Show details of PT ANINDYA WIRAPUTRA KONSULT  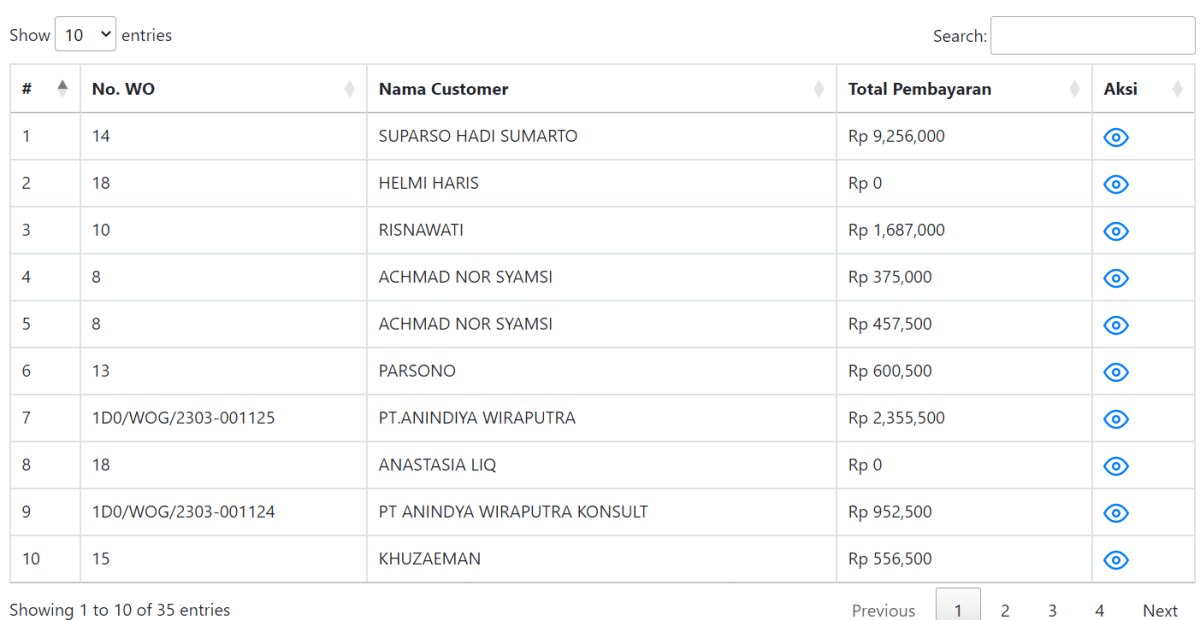click(x=1116, y=513)
